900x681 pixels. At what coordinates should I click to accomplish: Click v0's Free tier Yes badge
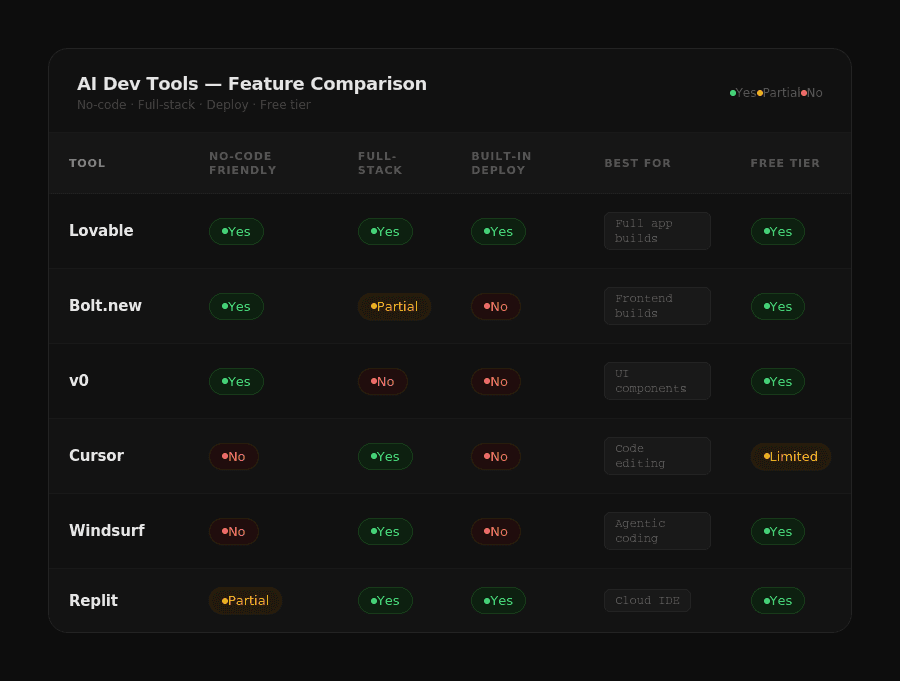point(778,381)
